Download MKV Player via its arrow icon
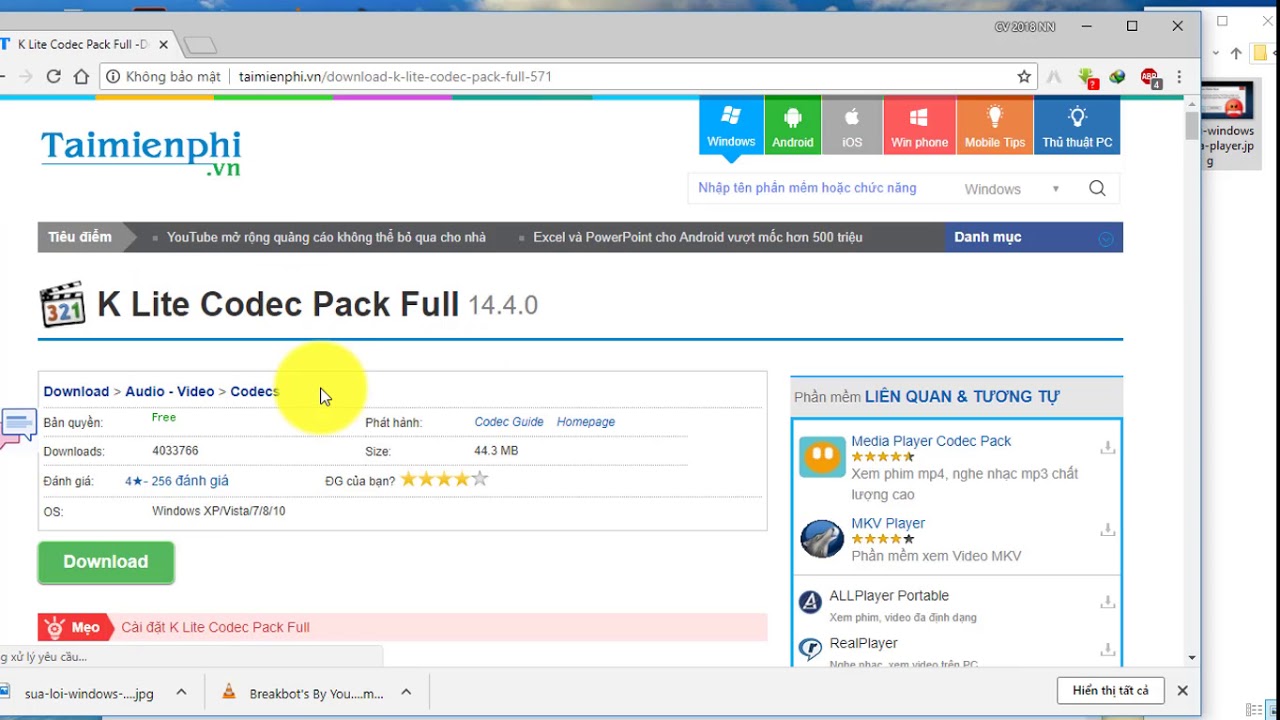Image resolution: width=1280 pixels, height=720 pixels. (1107, 530)
